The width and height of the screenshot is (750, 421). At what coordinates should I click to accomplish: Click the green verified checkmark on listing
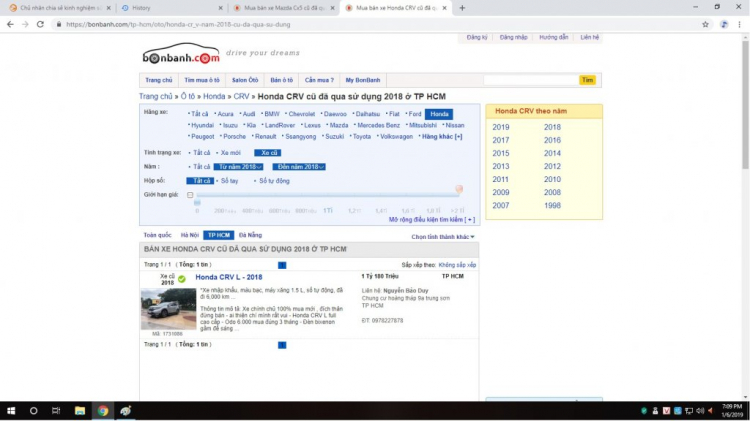182,279
